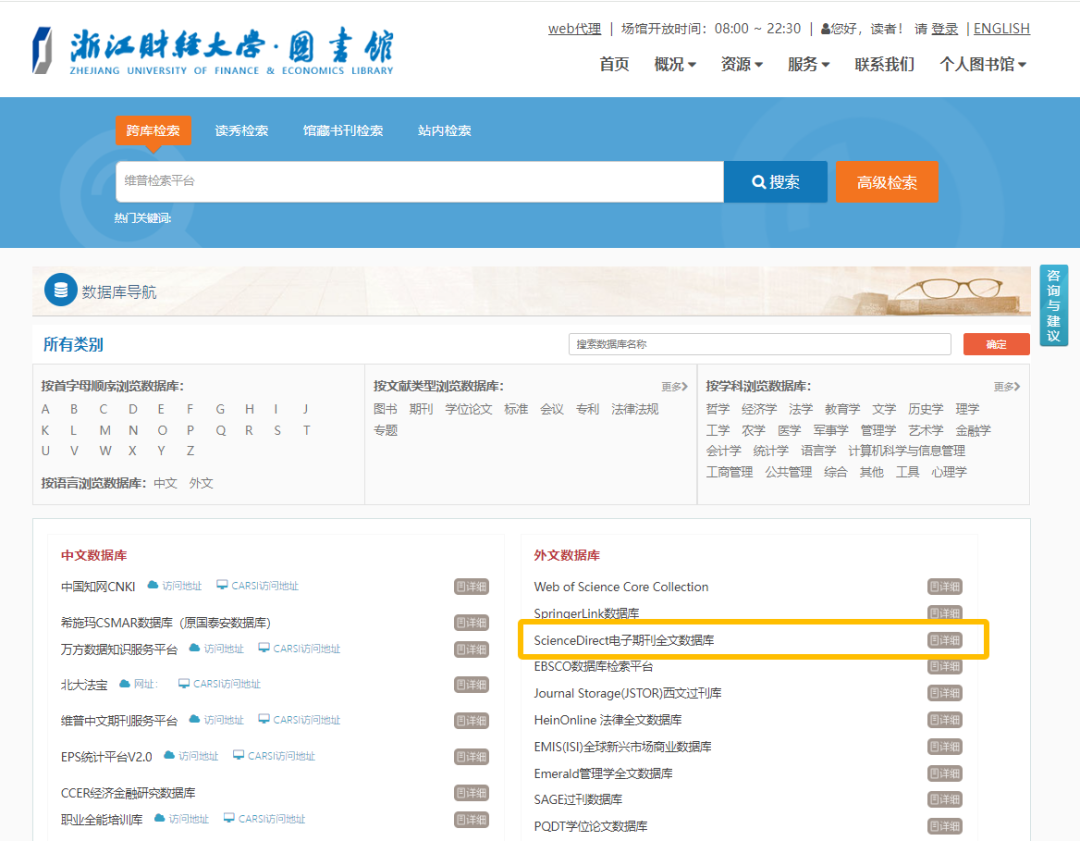Filter by document type 学位论文
The image size is (1080, 841).
468,409
